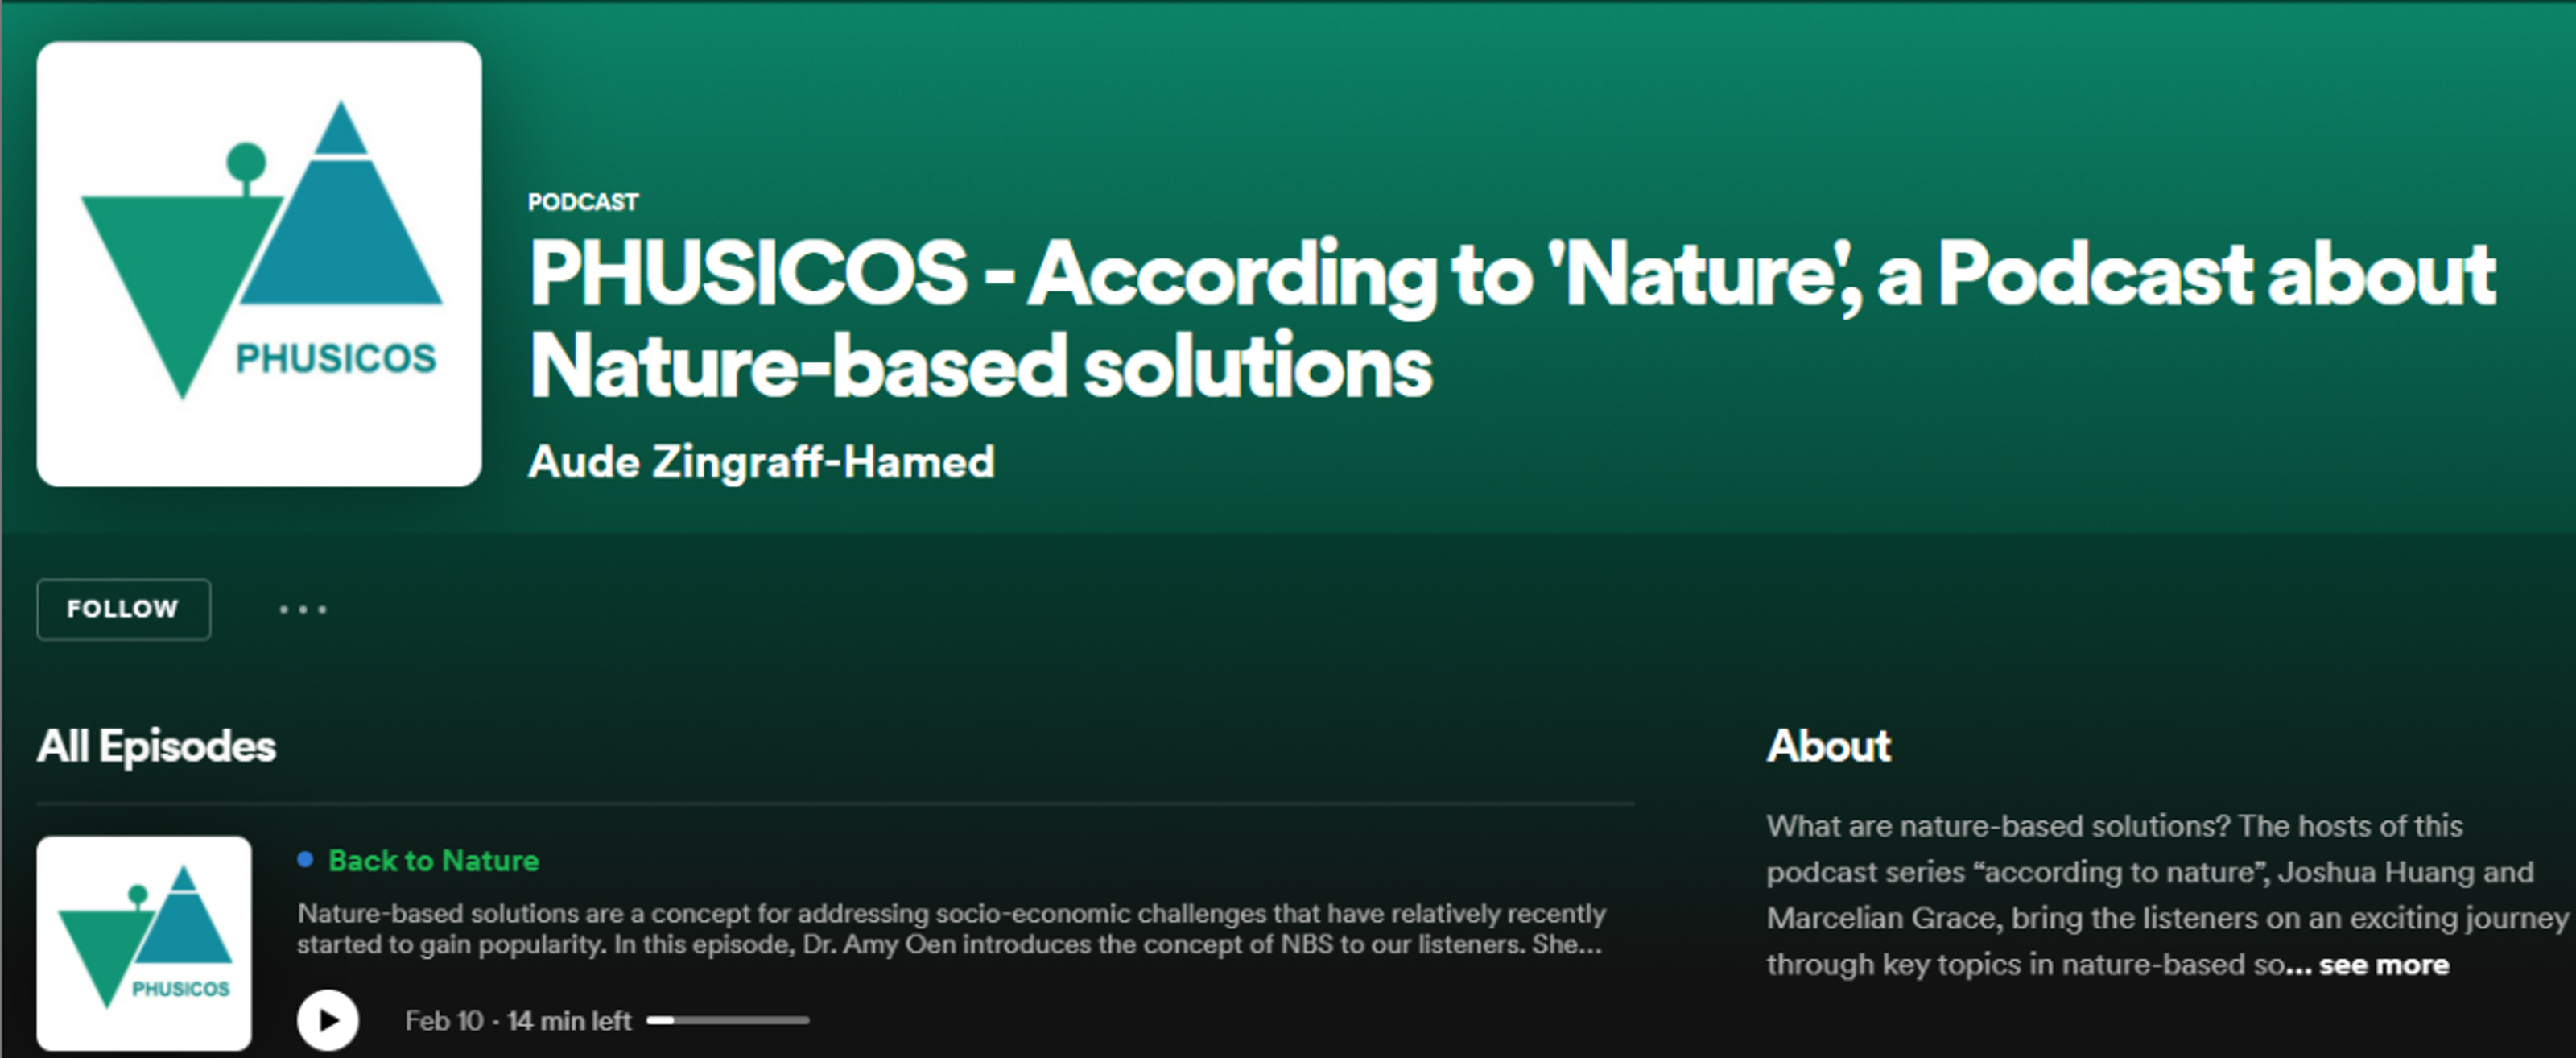Viewport: 2576px width, 1058px height.
Task: Click the author name Aude Zingraff-Hamed
Action: 761,462
